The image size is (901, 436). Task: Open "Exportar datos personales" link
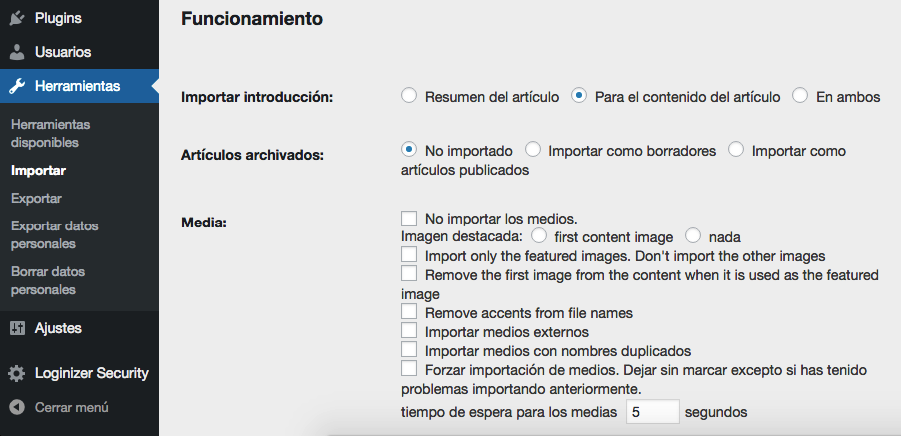point(55,234)
